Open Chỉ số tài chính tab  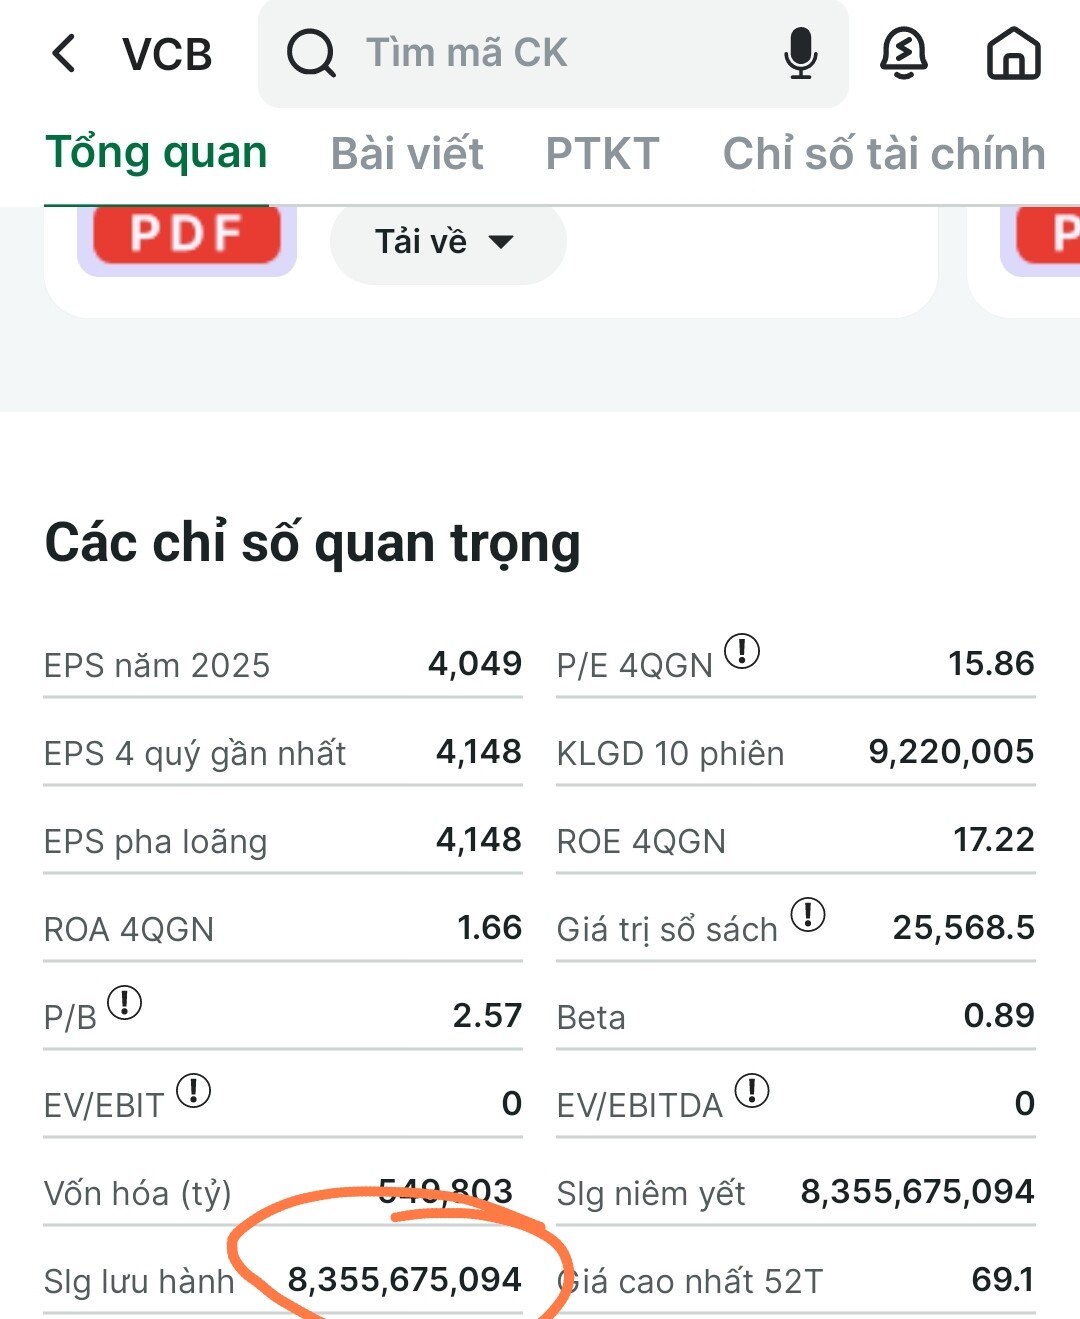tap(884, 154)
